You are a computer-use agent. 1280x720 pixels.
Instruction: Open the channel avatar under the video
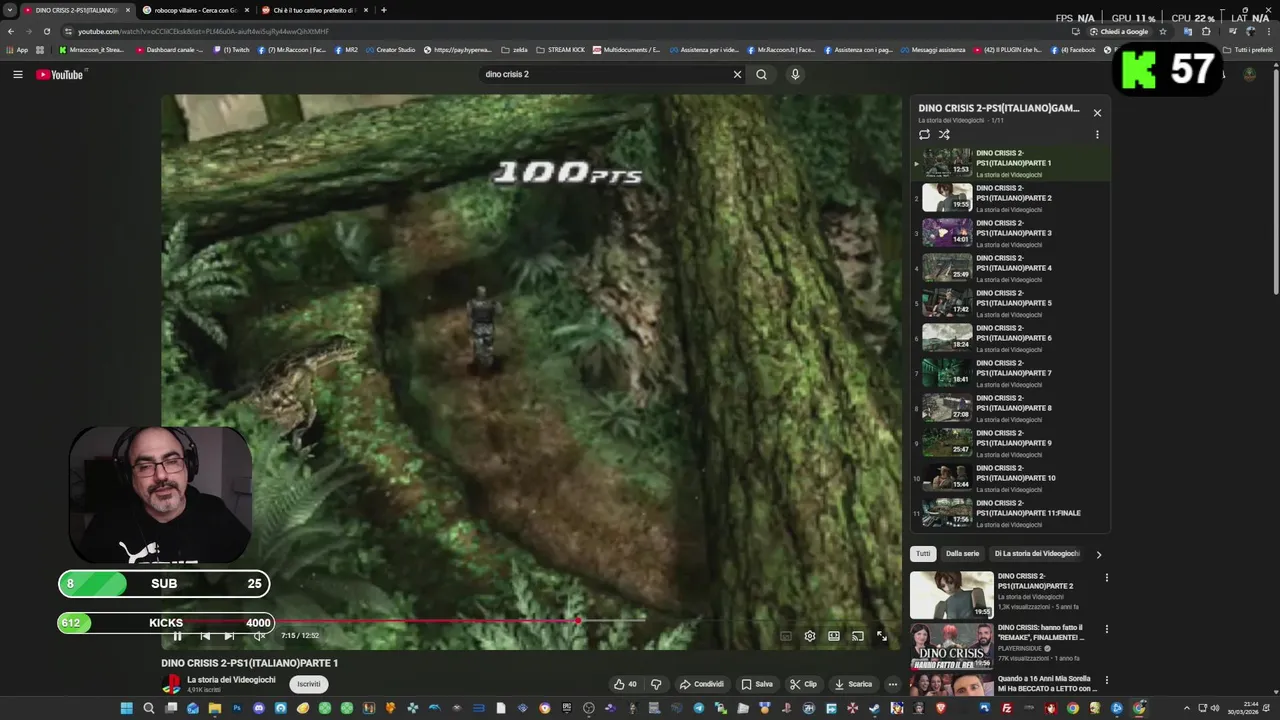coord(171,684)
